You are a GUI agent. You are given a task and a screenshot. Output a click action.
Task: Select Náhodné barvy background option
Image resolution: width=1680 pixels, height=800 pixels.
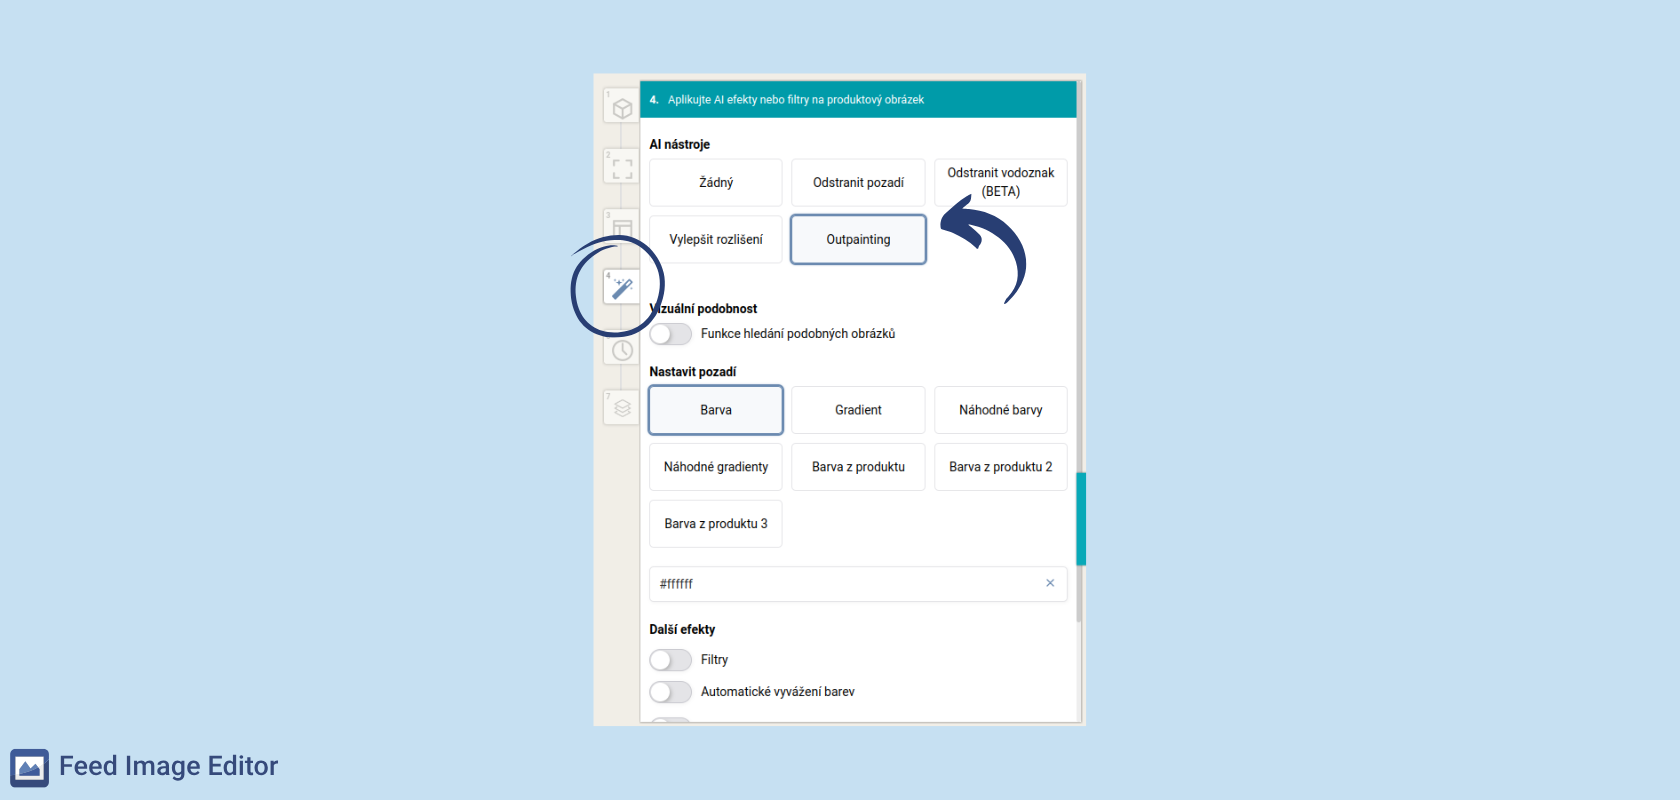(1000, 410)
